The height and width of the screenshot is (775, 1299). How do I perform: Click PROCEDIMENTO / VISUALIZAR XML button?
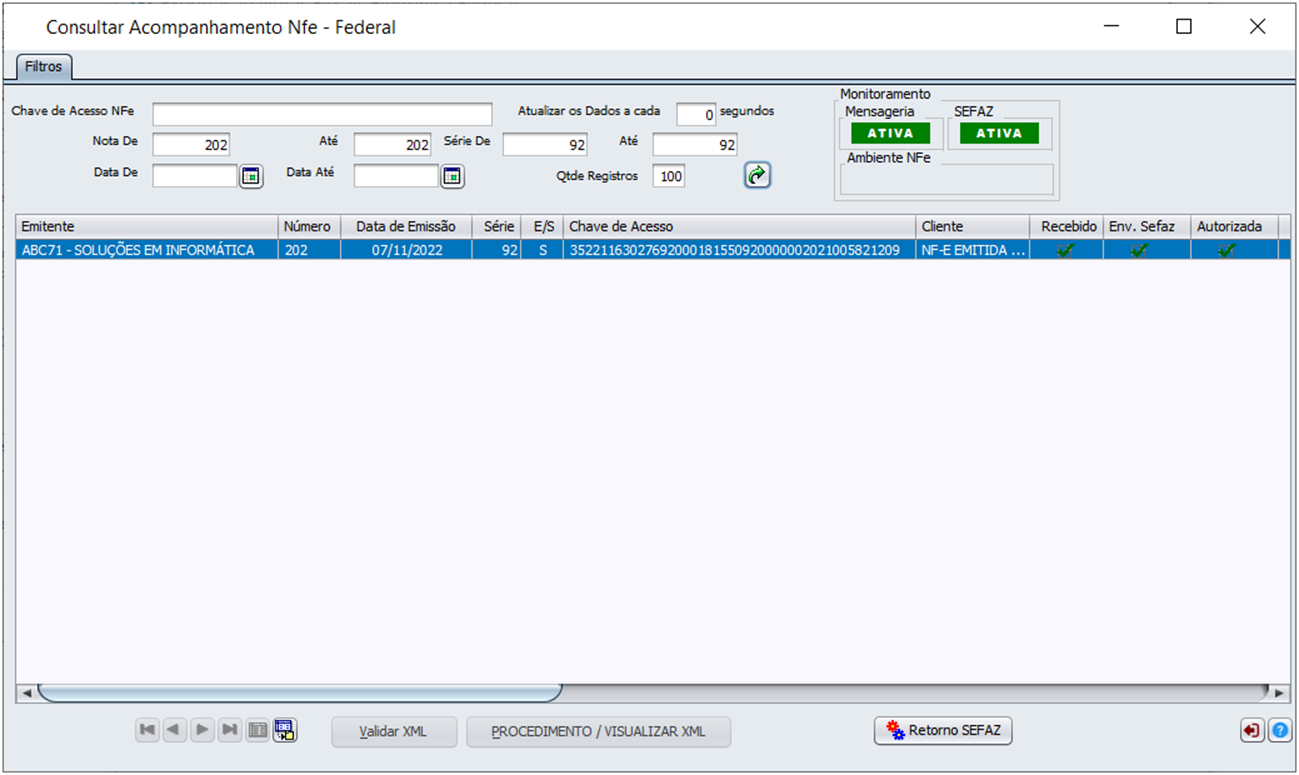click(598, 732)
